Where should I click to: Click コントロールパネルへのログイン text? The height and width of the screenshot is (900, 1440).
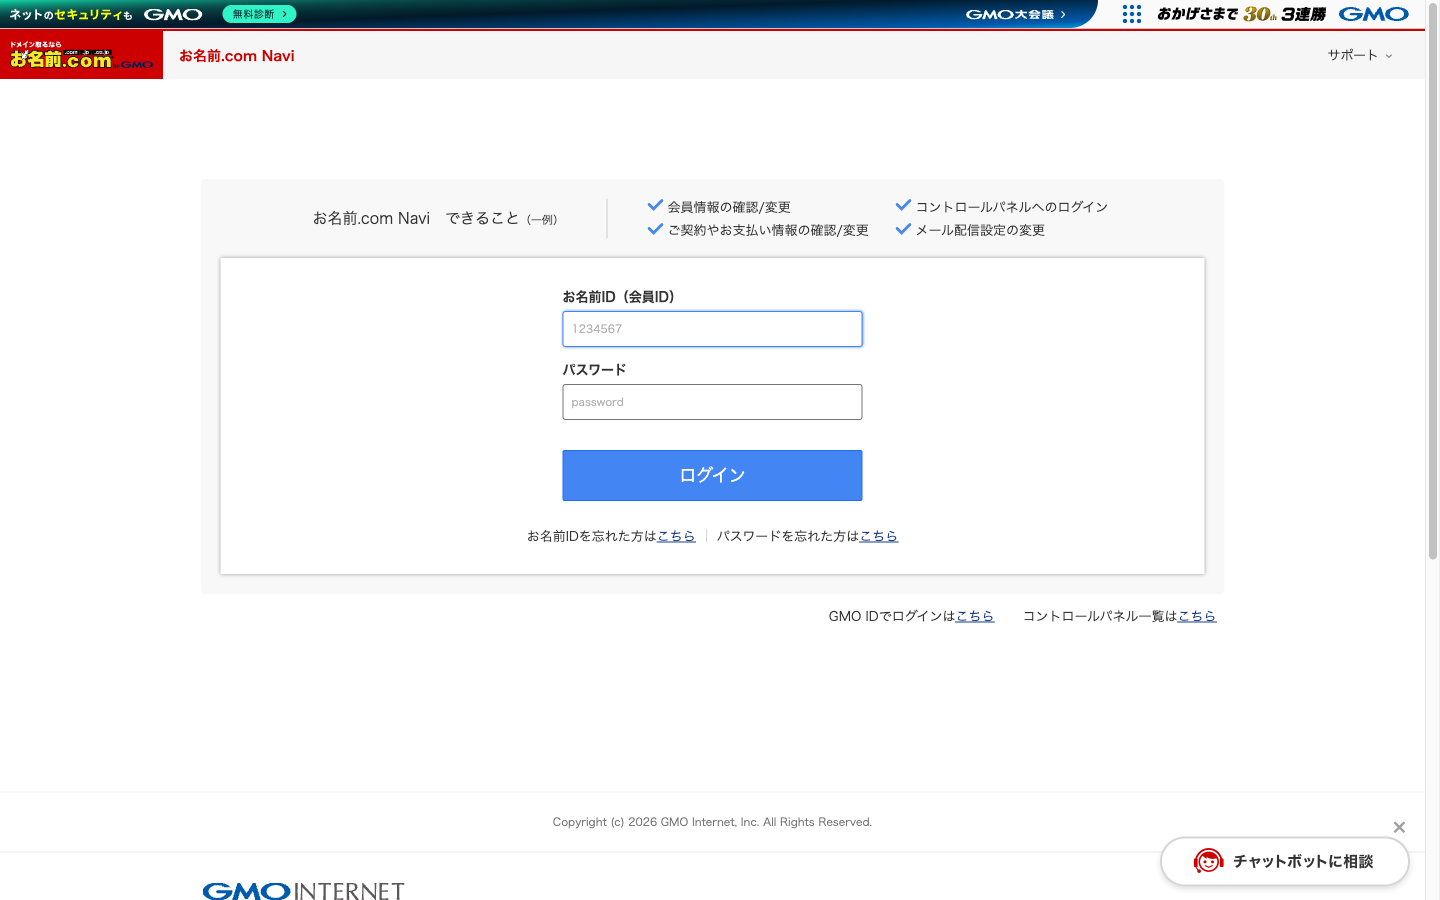[x=1012, y=207]
